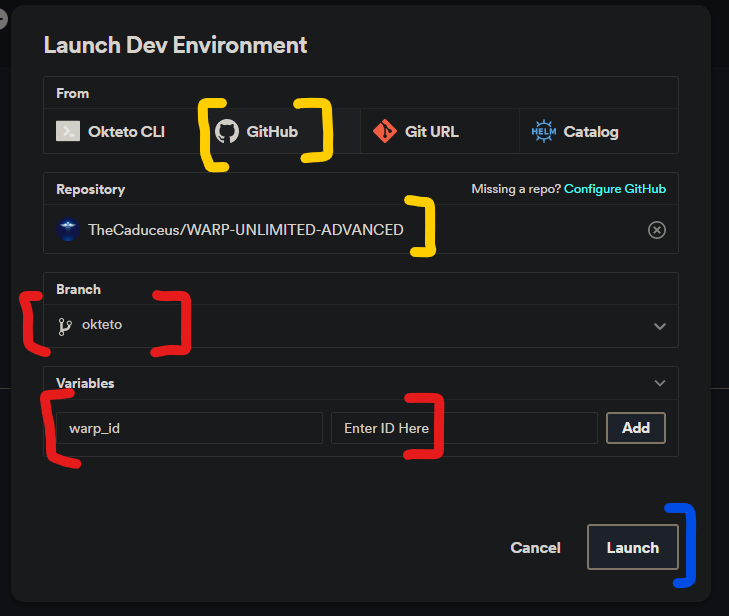This screenshot has width=729, height=616.
Task: Select the okteto branch field
Action: [361, 326]
